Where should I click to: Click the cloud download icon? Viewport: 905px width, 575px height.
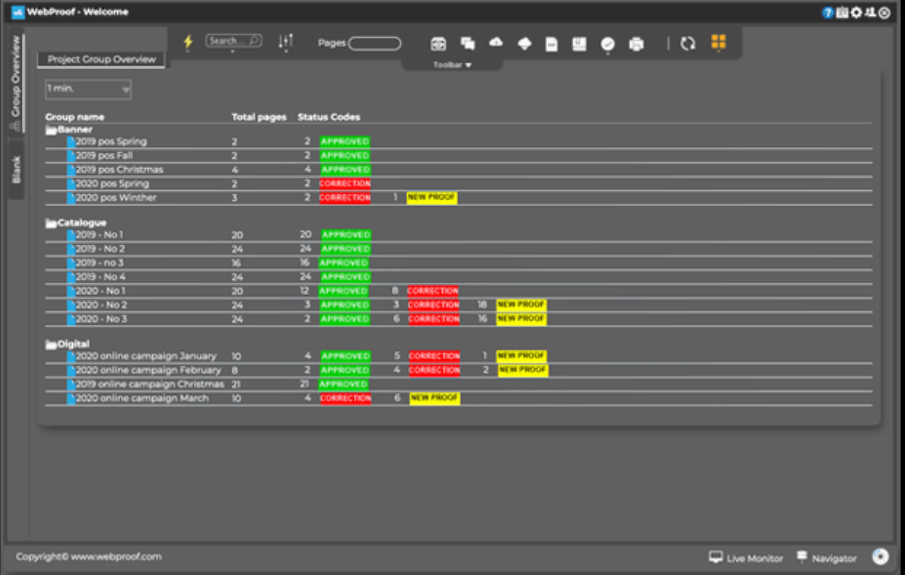[x=524, y=44]
